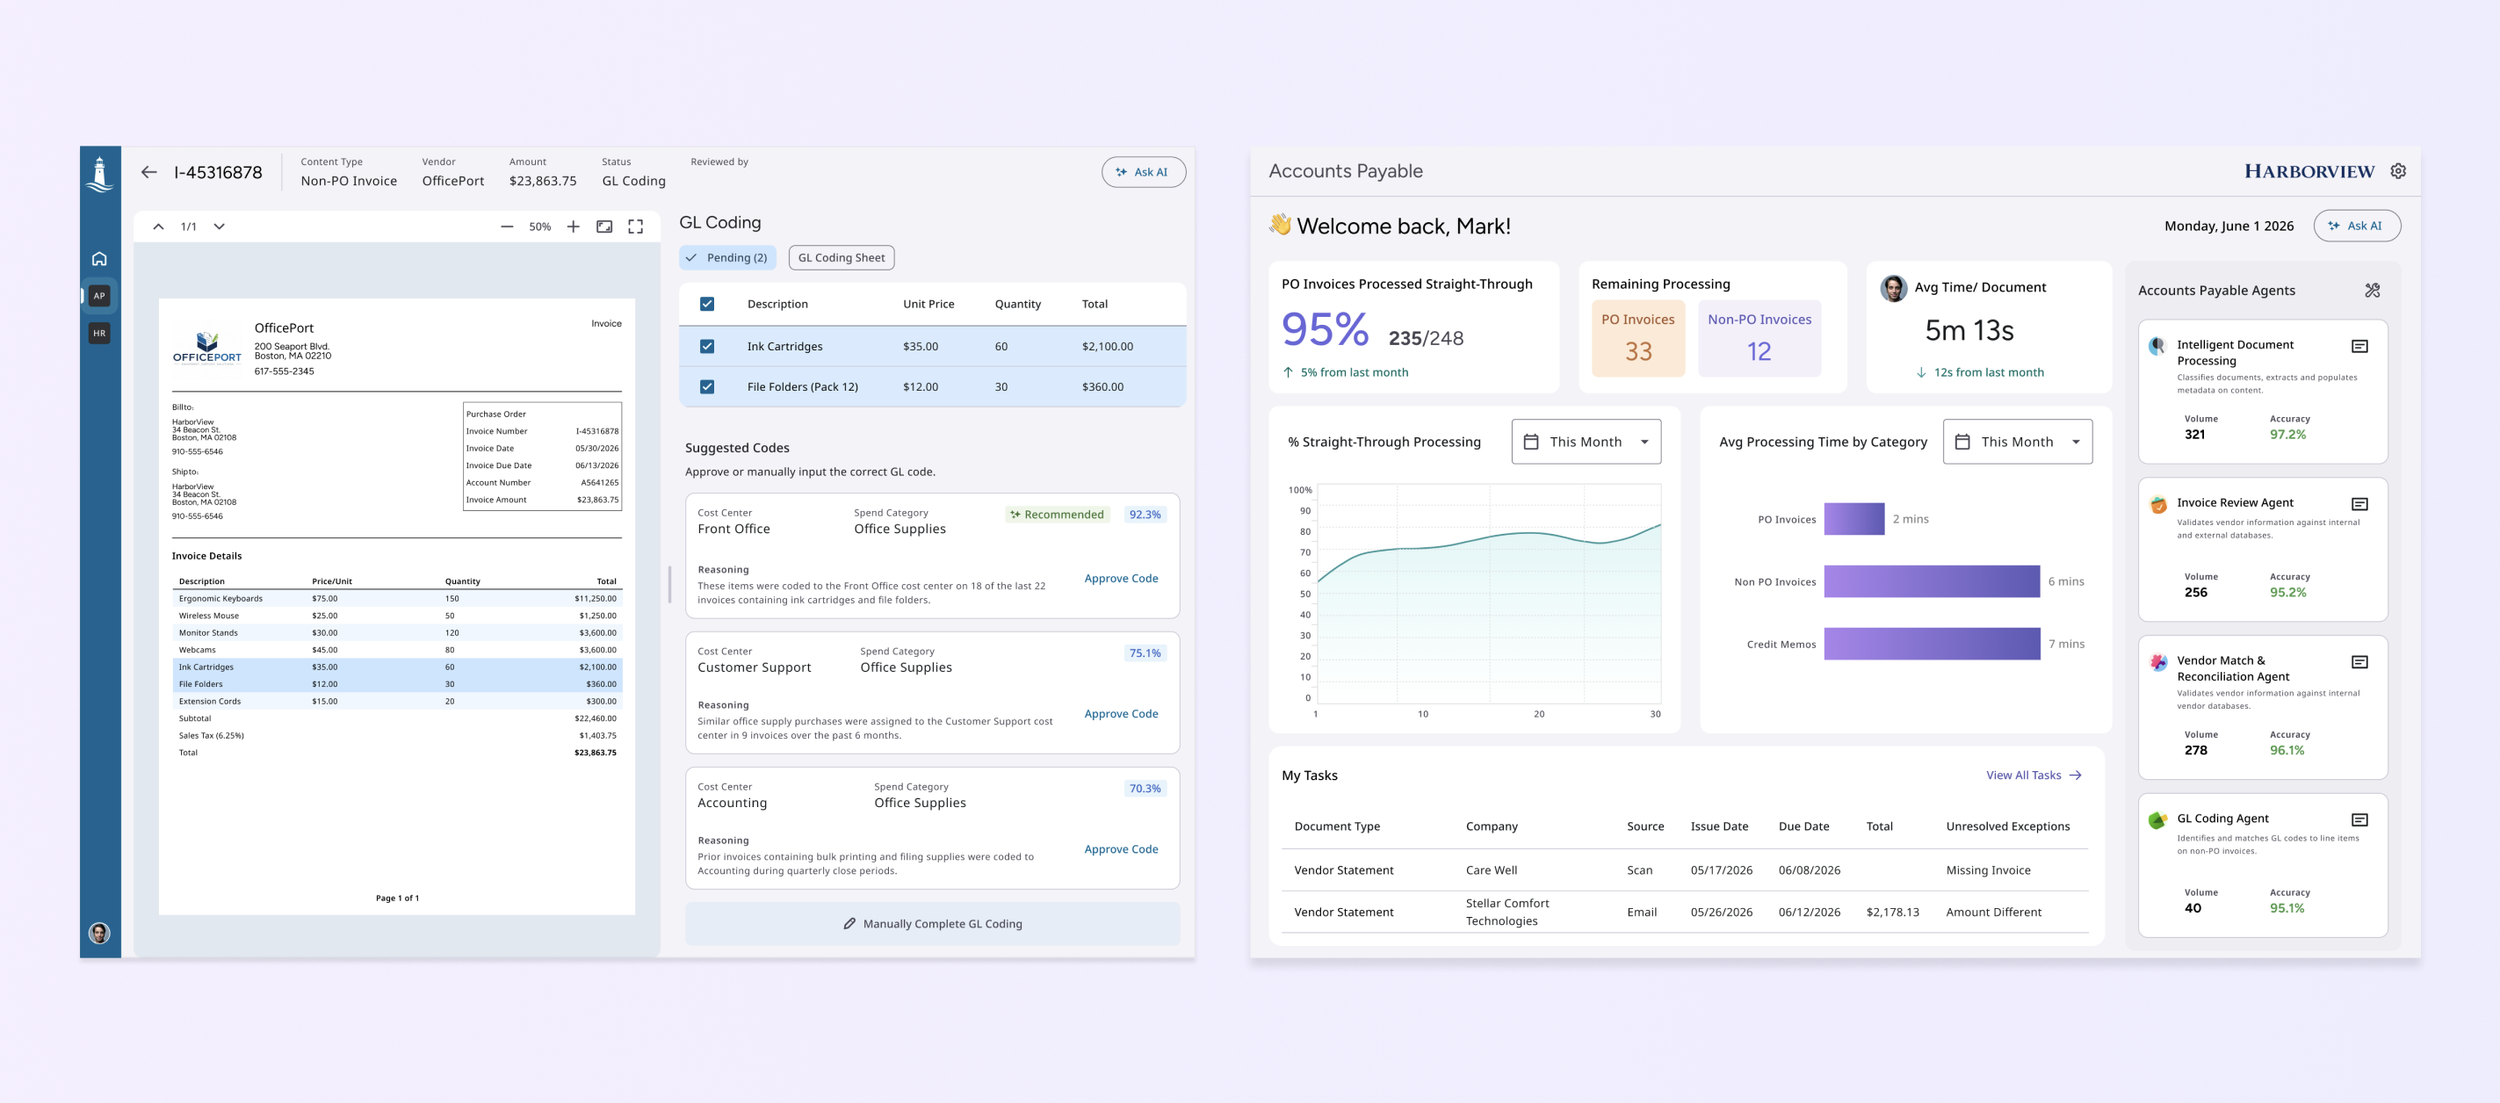
Task: Open user avatar at sidebar bottom
Action: (x=99, y=933)
